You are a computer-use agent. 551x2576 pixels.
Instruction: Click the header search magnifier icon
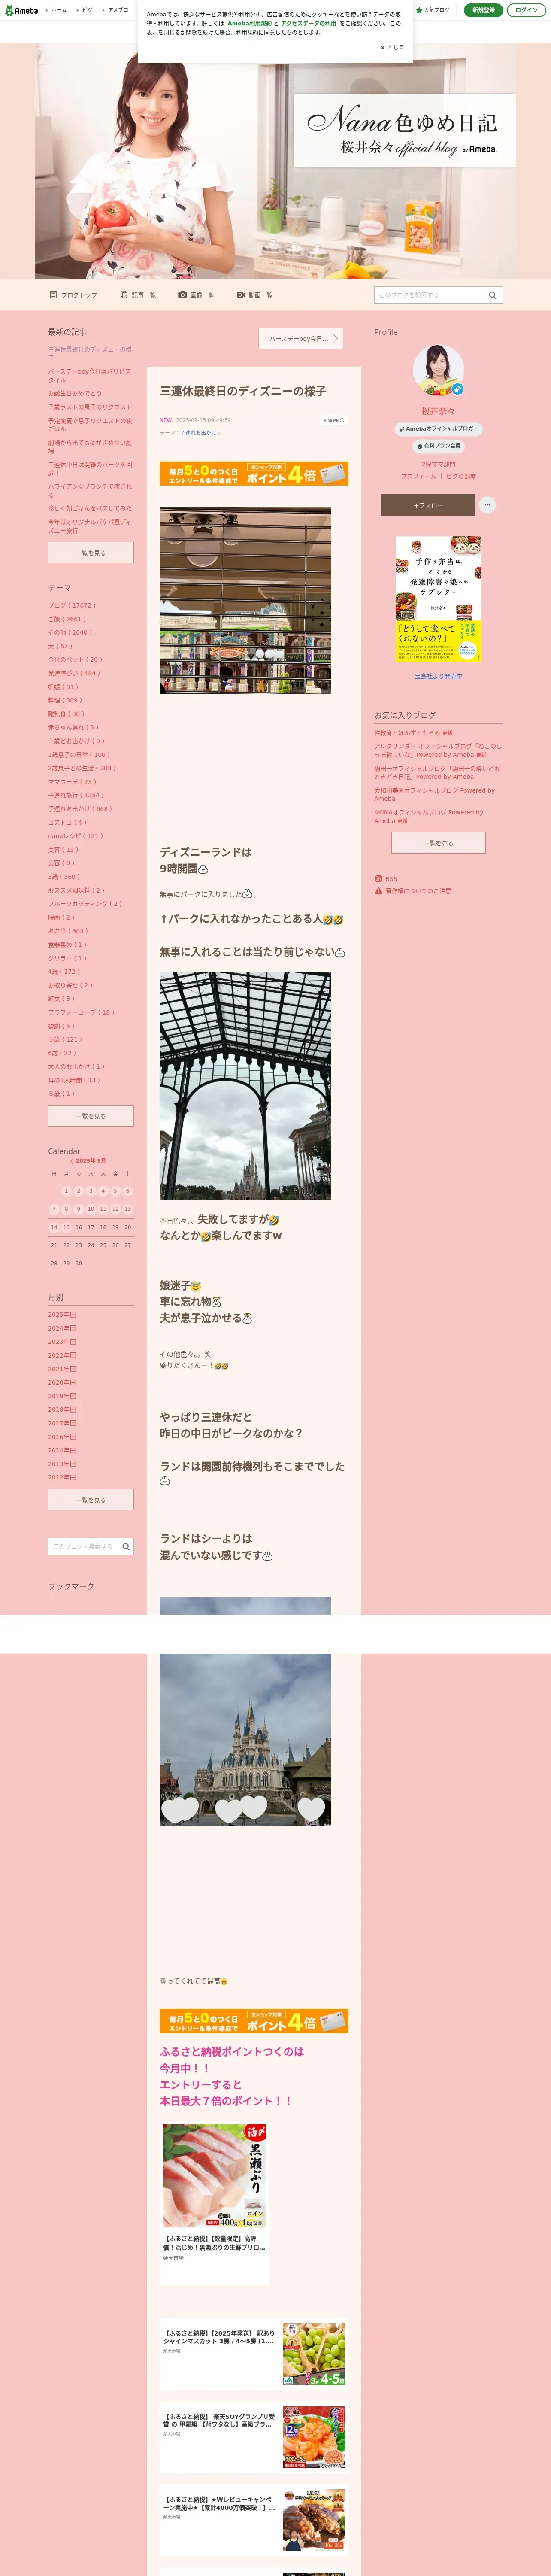[492, 295]
